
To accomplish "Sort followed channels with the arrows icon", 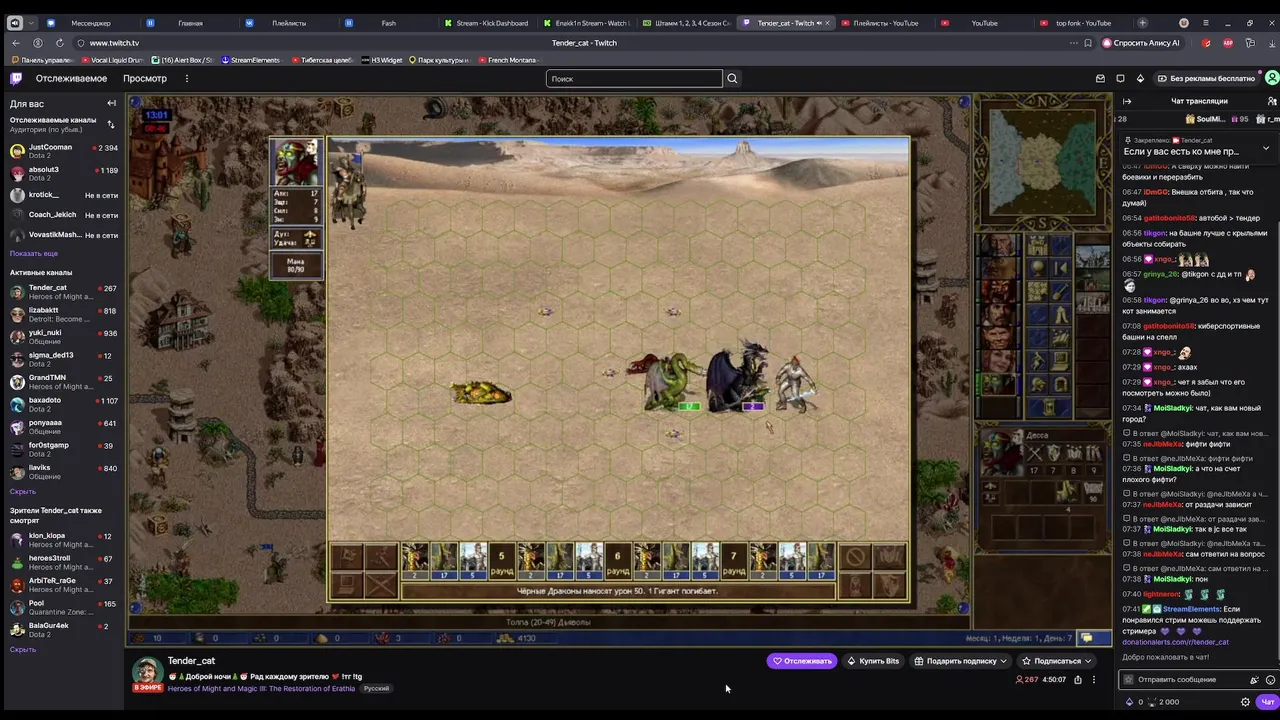I will coord(111,124).
